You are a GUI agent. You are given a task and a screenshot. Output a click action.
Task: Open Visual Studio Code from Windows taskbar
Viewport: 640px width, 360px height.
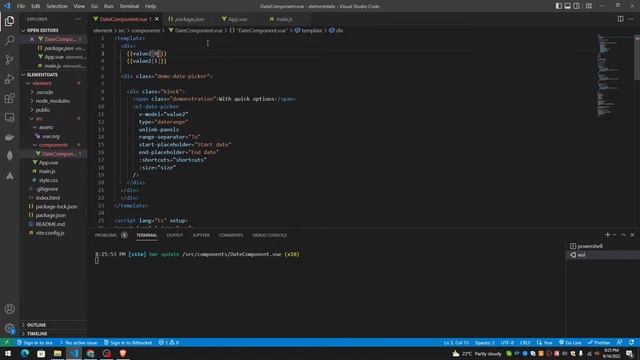pos(74,353)
